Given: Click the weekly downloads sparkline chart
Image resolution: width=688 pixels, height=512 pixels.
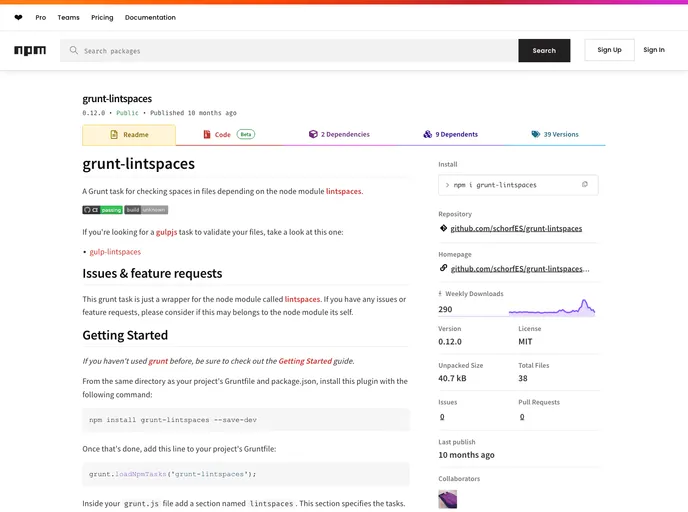Looking at the screenshot, I should 552,307.
